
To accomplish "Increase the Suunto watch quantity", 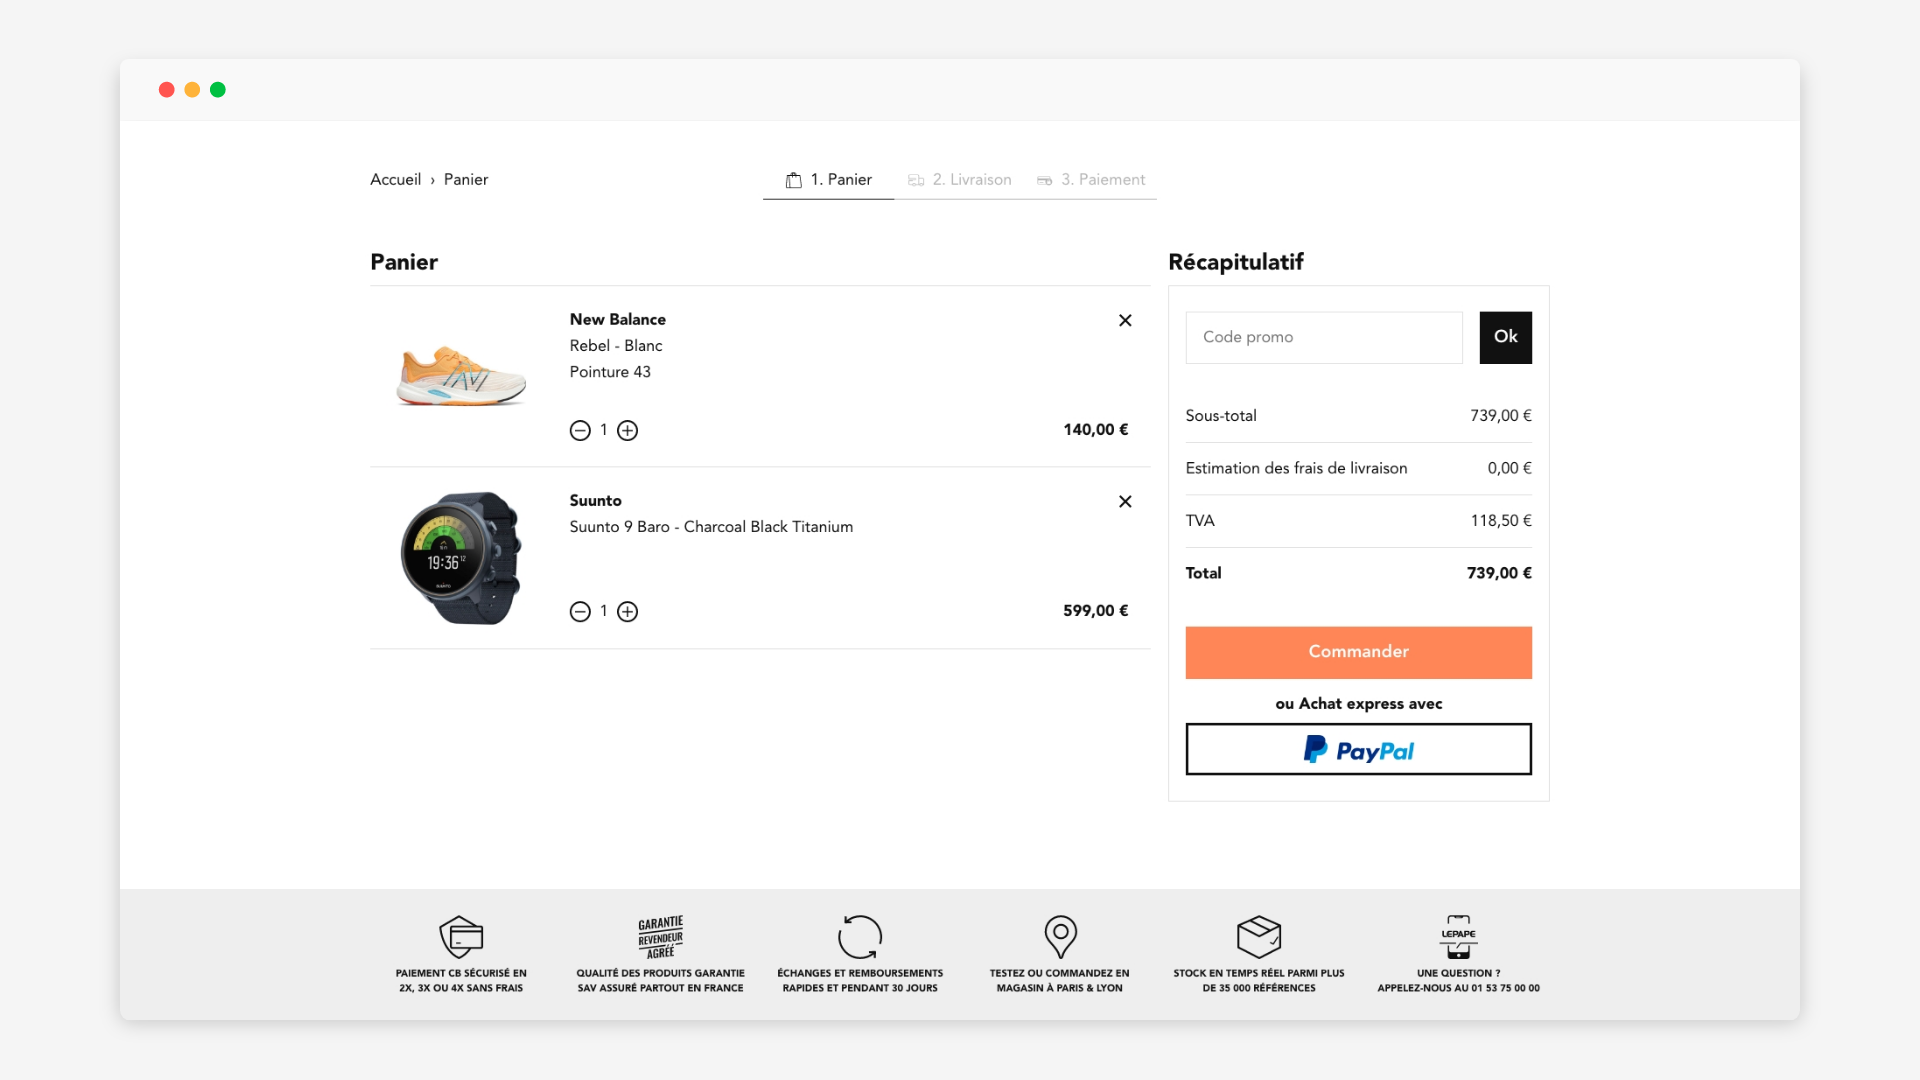I will click(628, 611).
